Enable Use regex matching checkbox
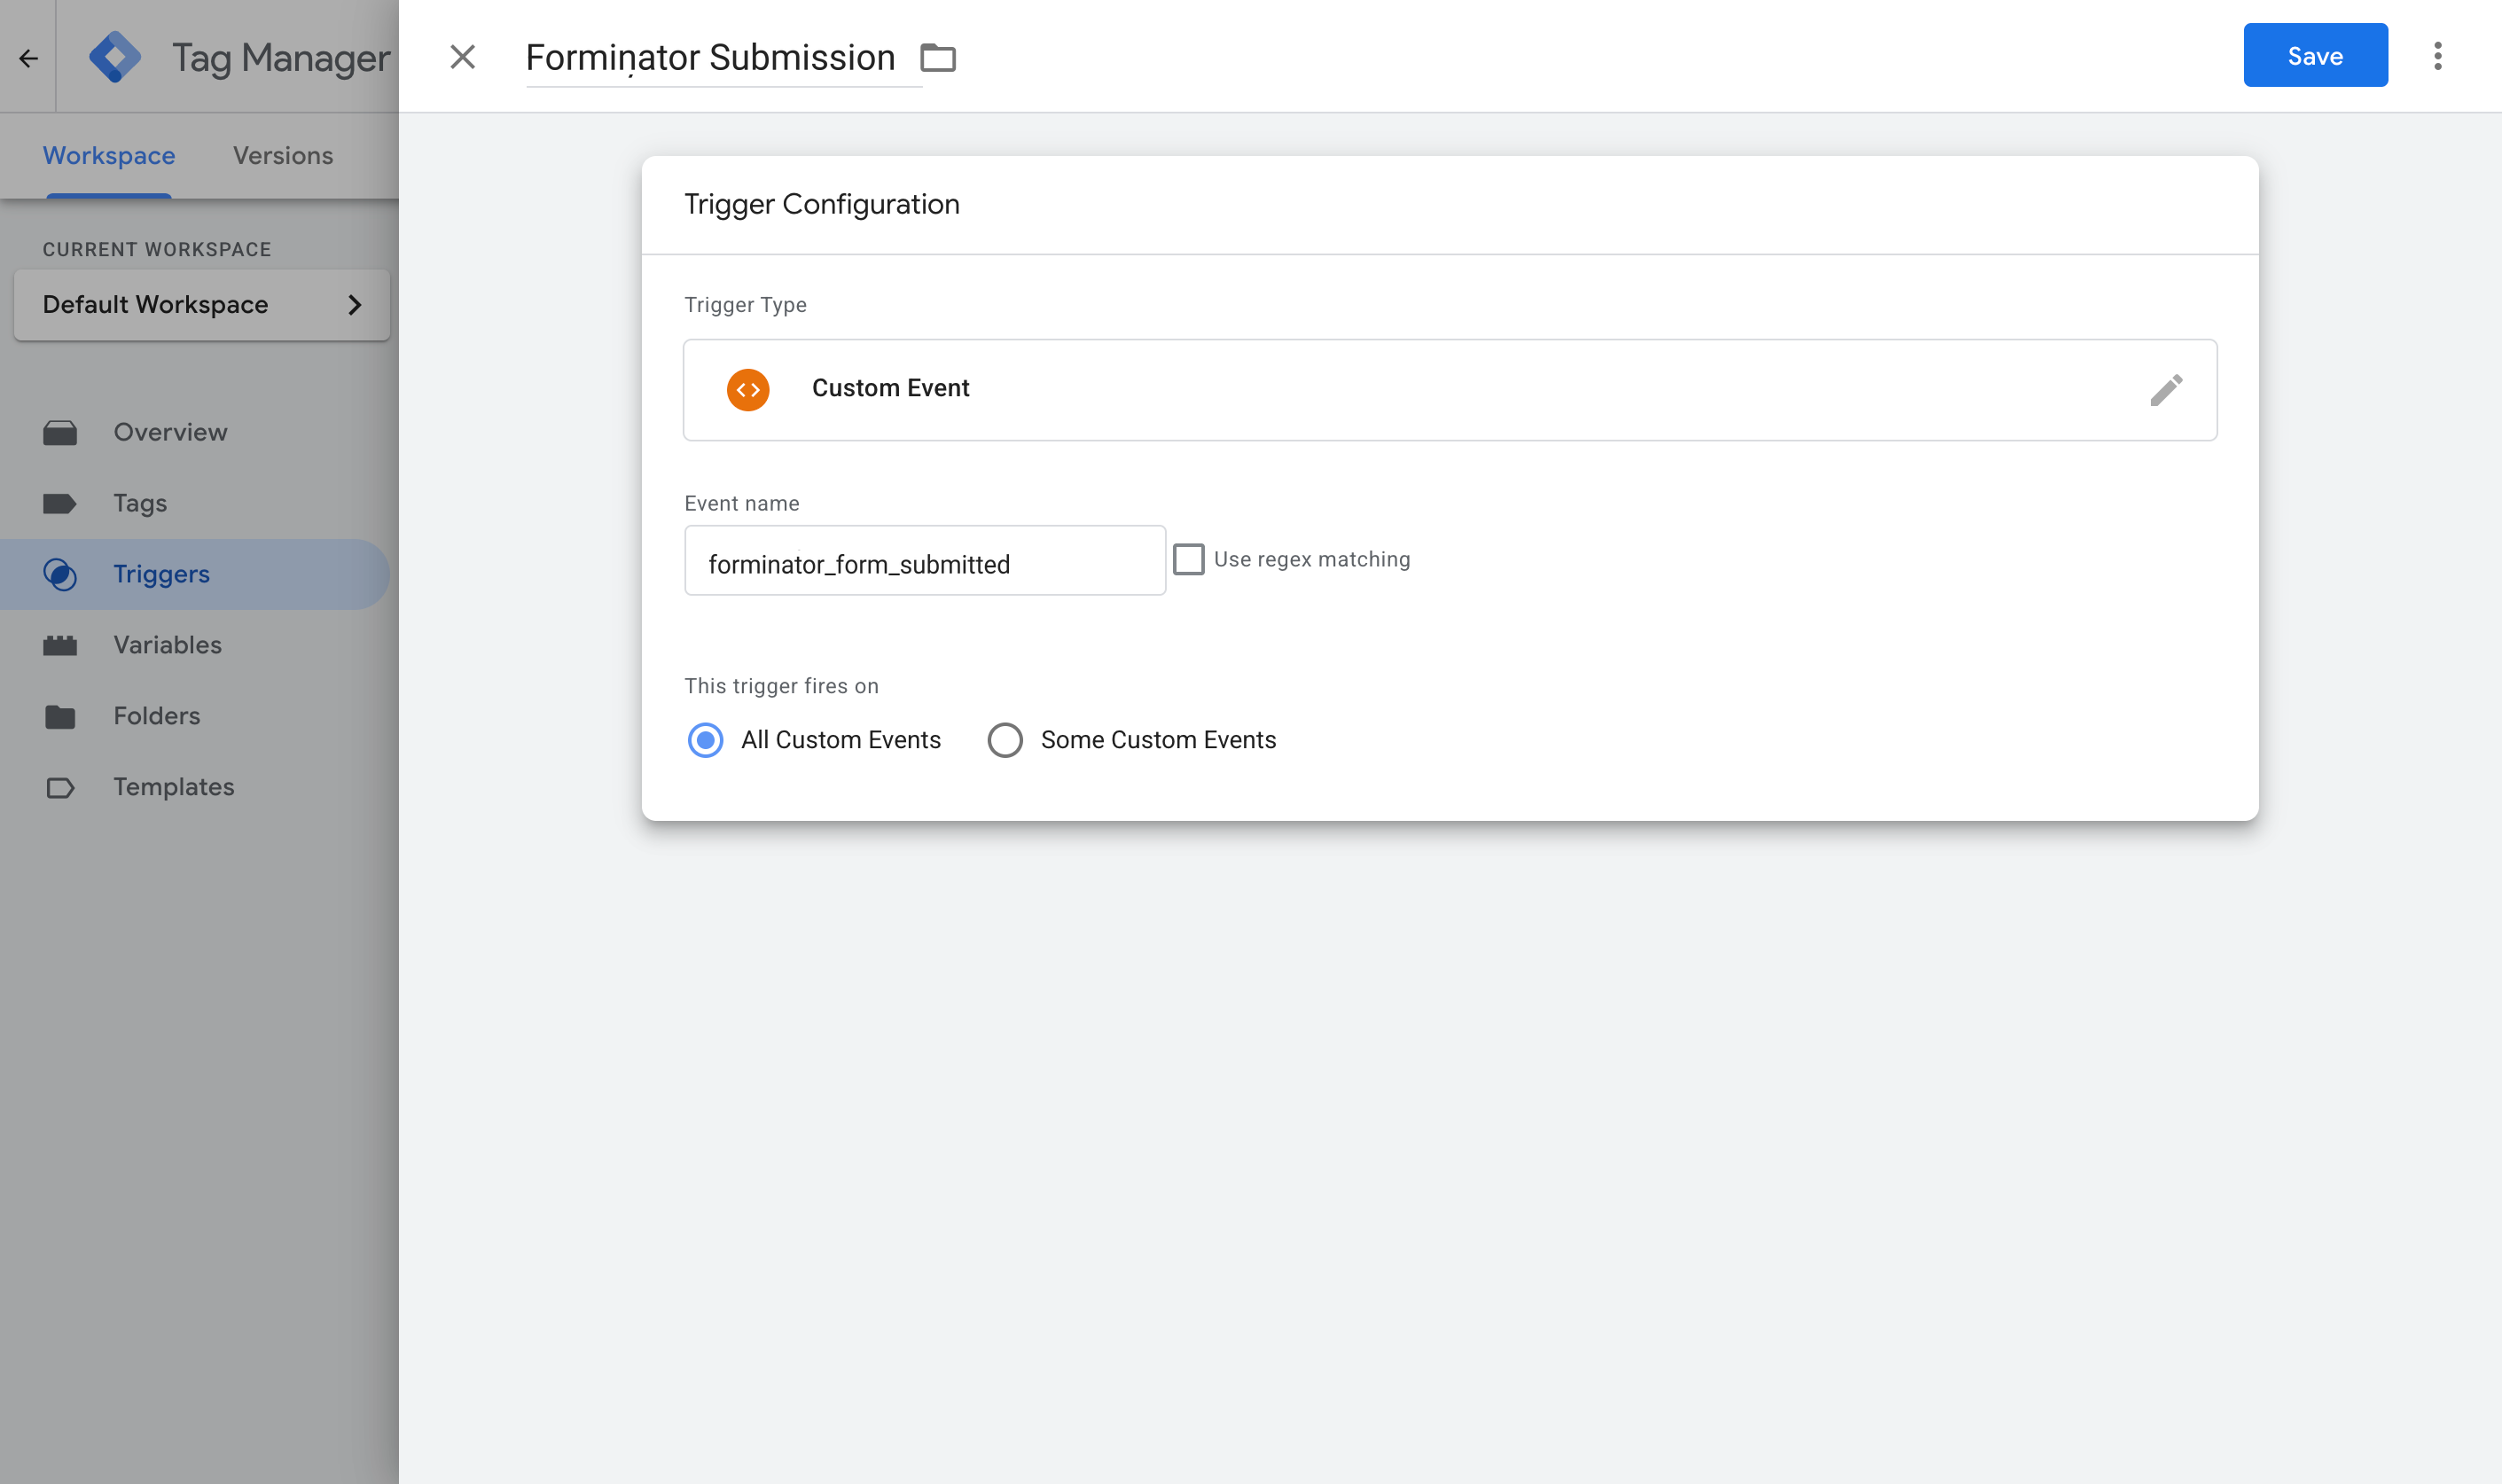2502x1484 pixels. click(1188, 559)
